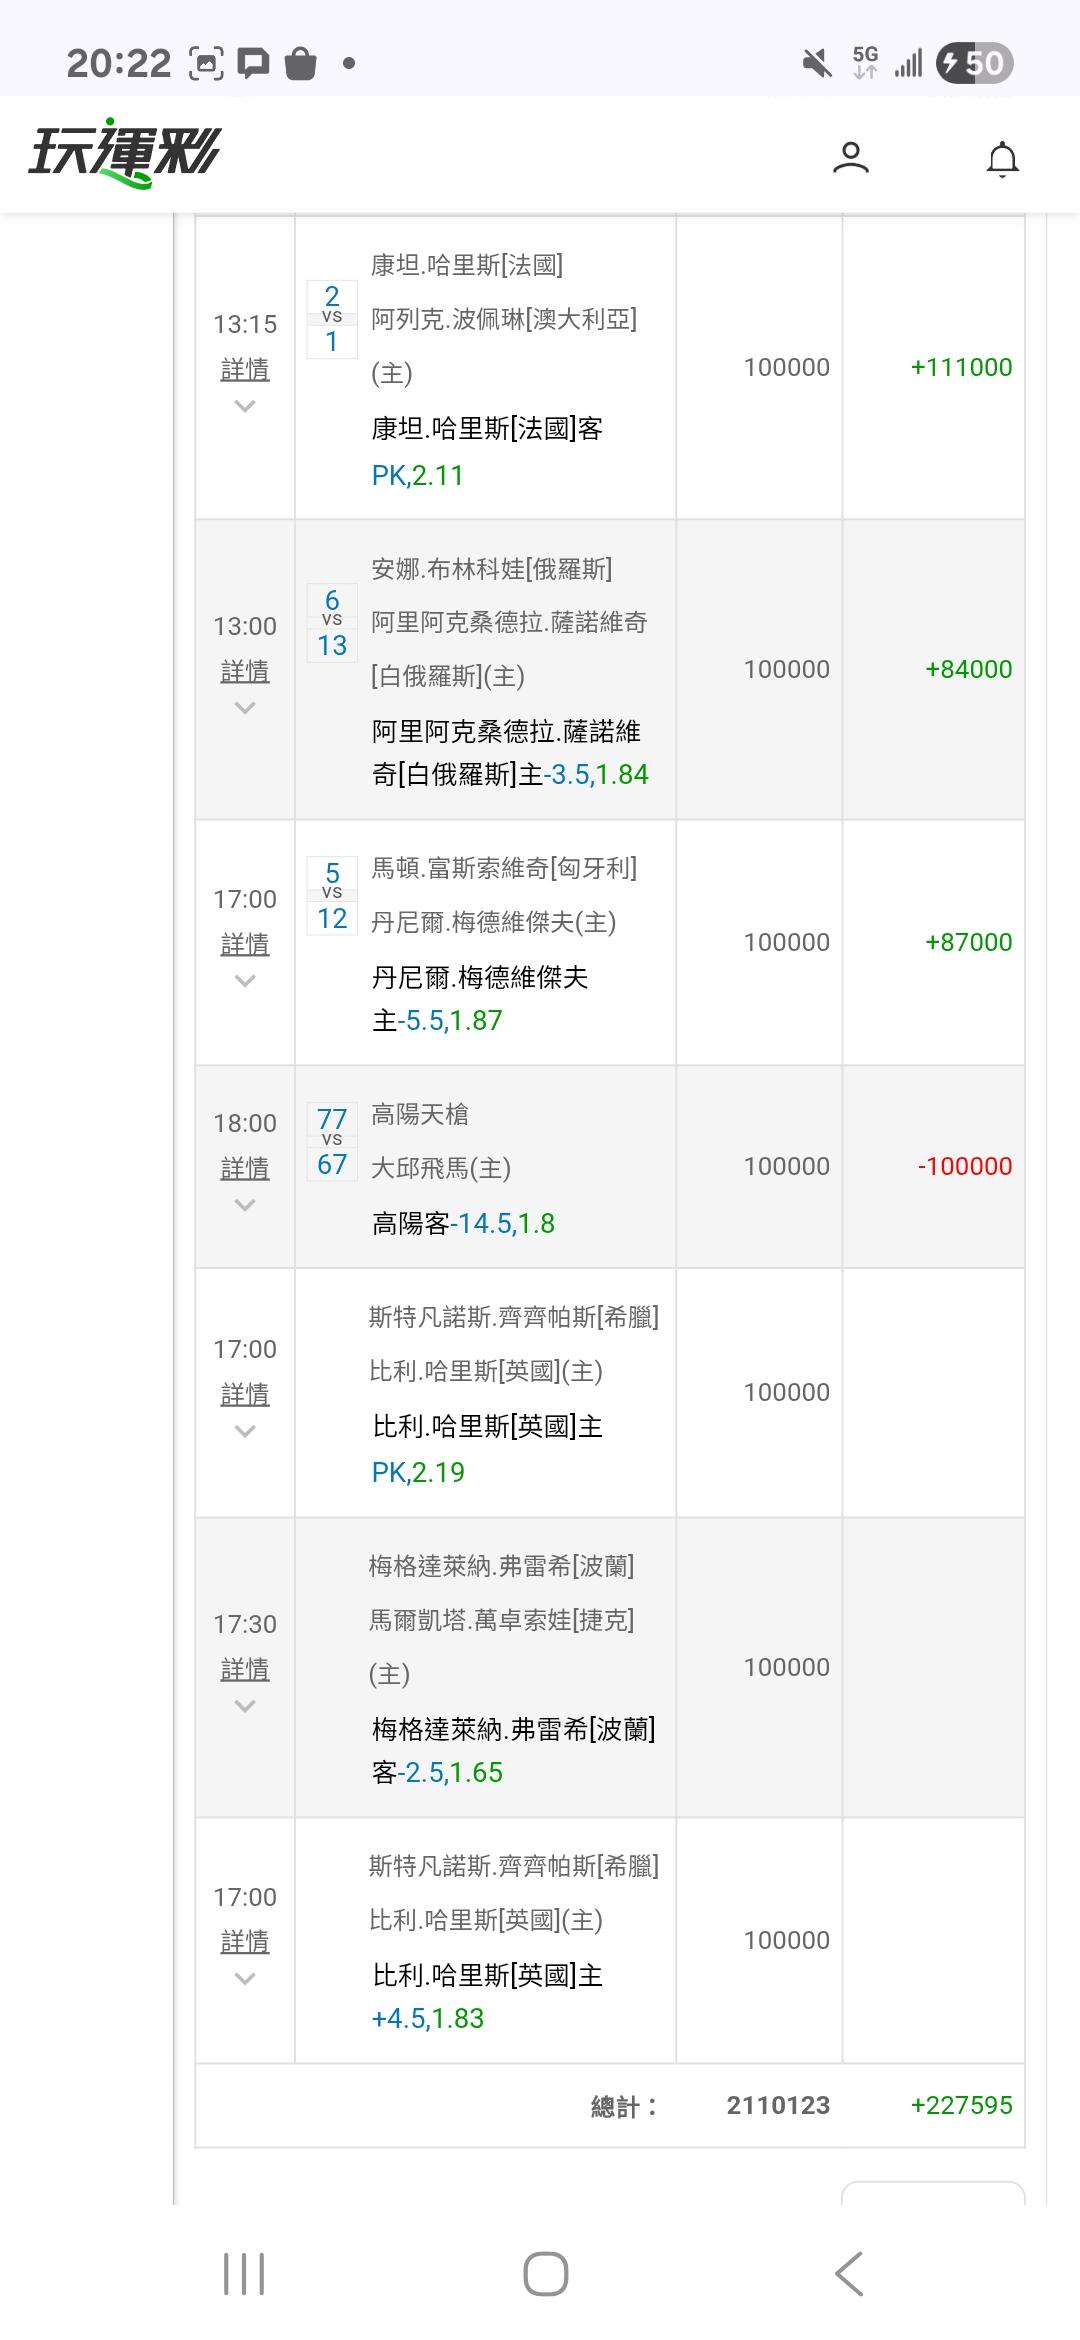Open 詳情 link for 17:30 match
The width and height of the screenshot is (1080, 2340).
coord(245,1669)
